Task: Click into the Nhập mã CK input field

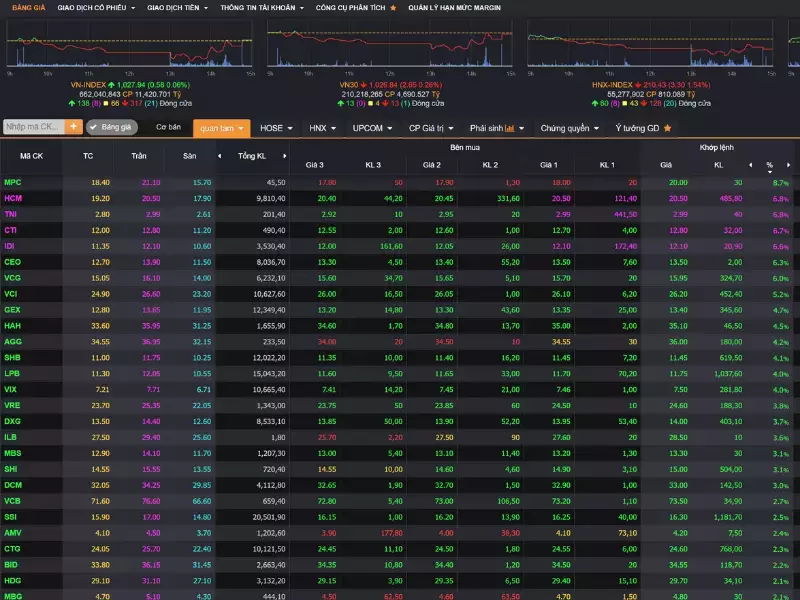Action: [34, 127]
